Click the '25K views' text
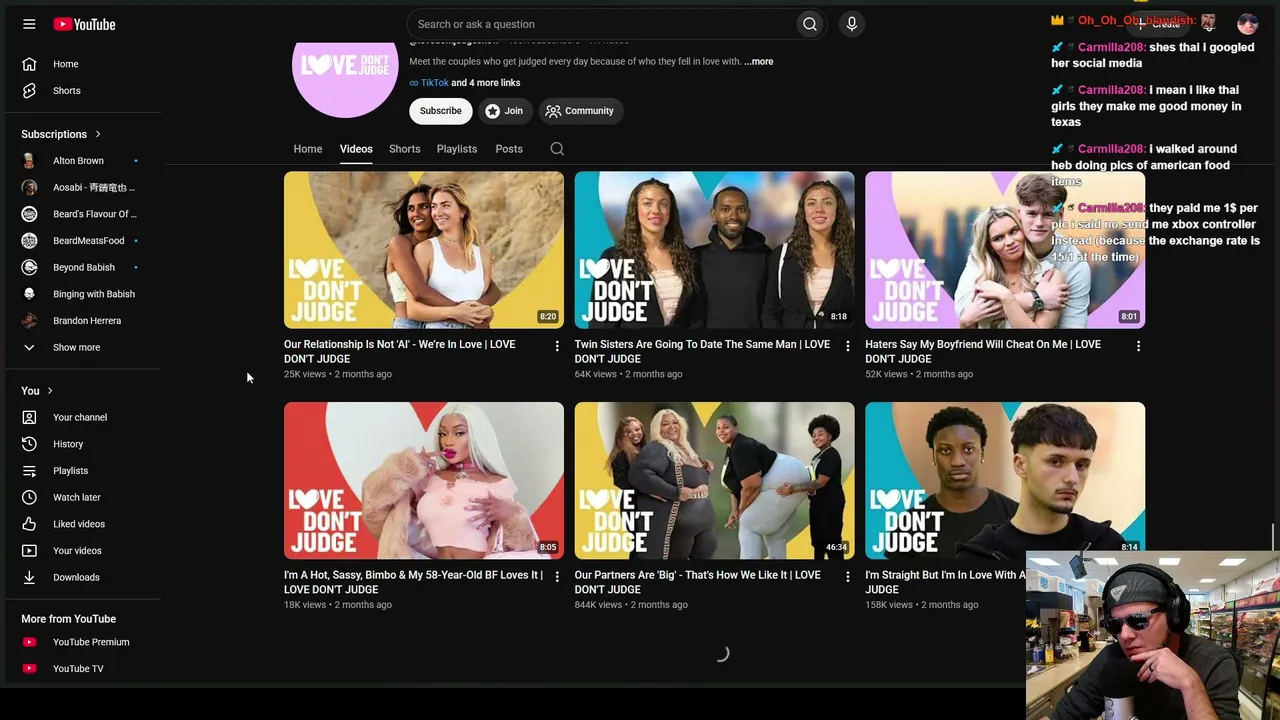 click(x=305, y=374)
